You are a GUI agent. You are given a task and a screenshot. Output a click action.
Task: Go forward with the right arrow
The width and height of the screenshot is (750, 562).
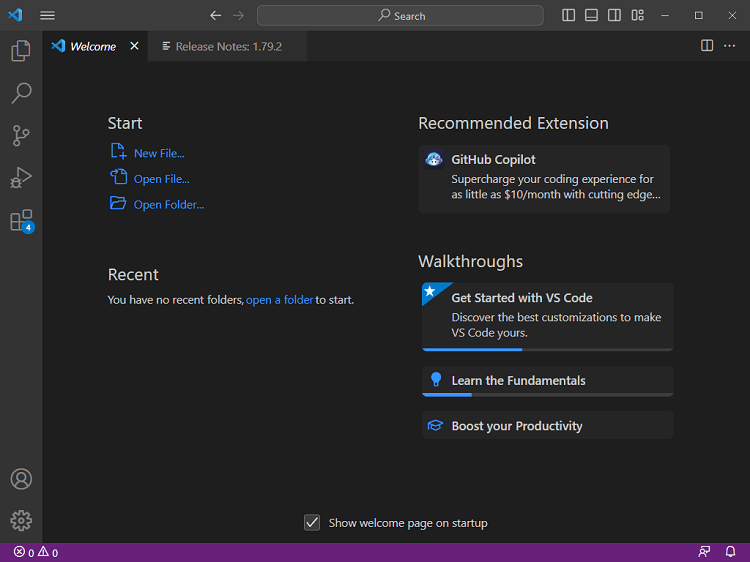pyautogui.click(x=238, y=15)
